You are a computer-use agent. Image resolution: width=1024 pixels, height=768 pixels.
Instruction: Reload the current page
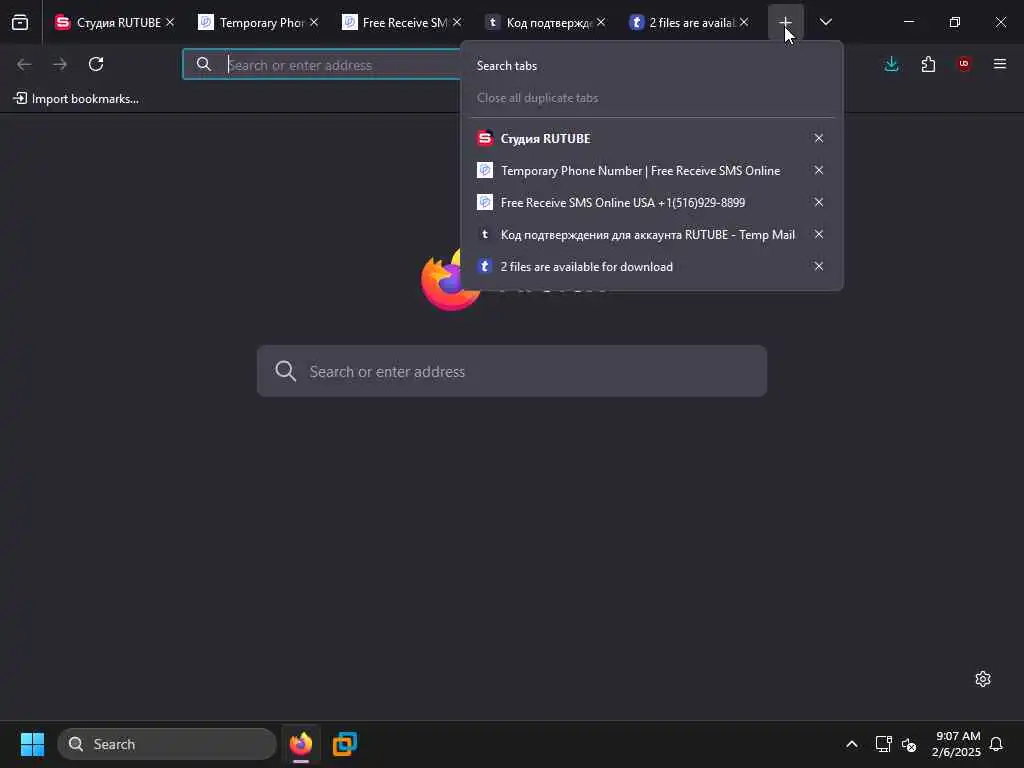click(x=96, y=64)
